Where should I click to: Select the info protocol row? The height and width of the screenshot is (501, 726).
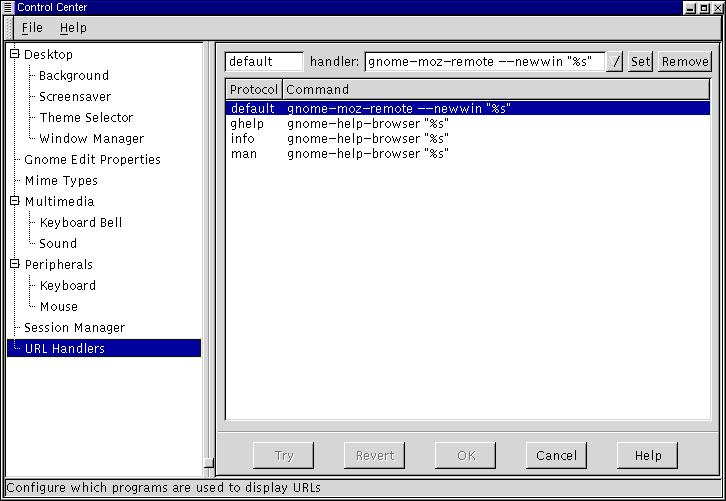coord(243,139)
